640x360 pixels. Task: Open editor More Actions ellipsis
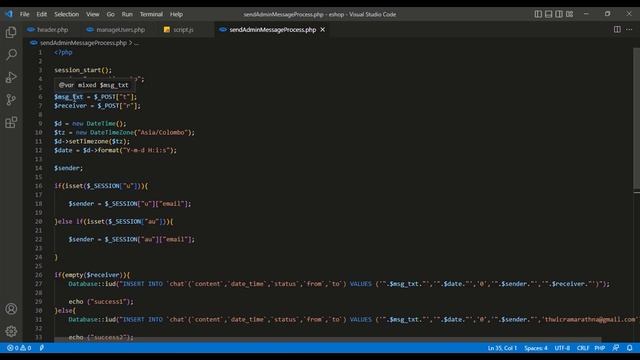[629, 29]
